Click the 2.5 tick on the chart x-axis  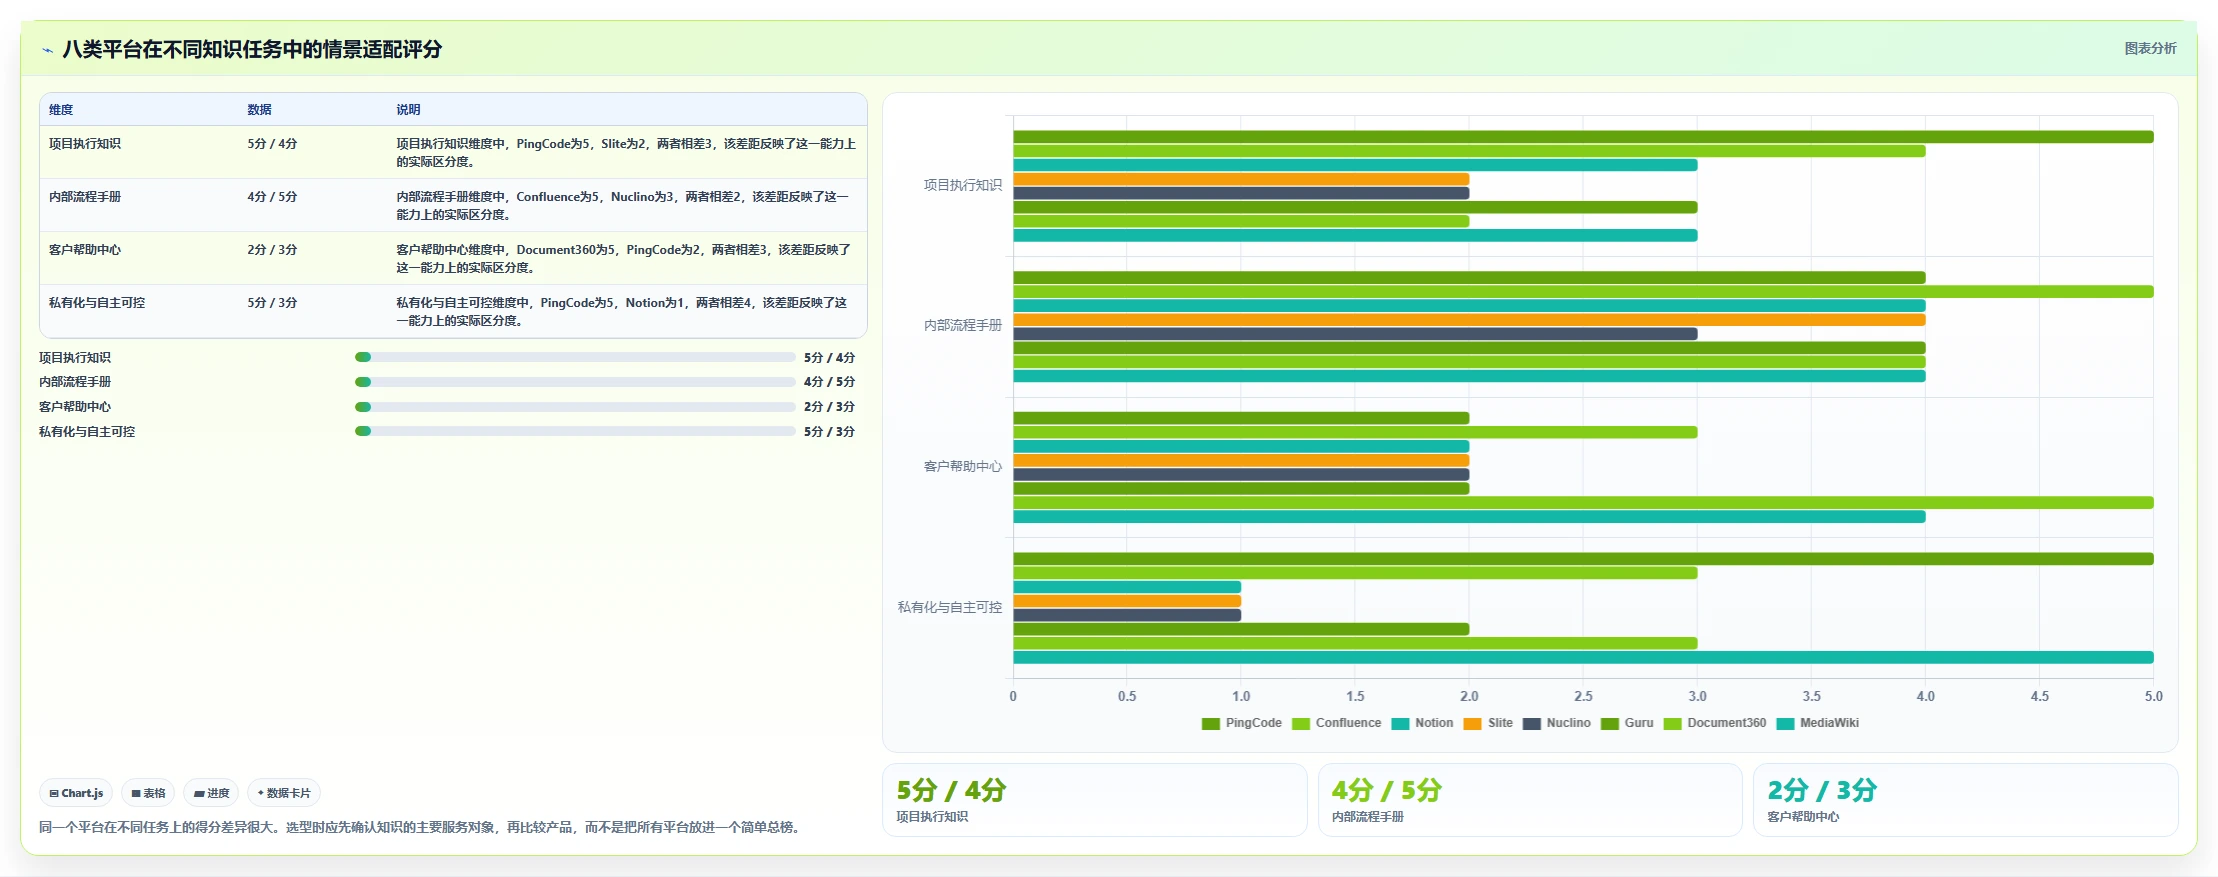click(x=1583, y=697)
